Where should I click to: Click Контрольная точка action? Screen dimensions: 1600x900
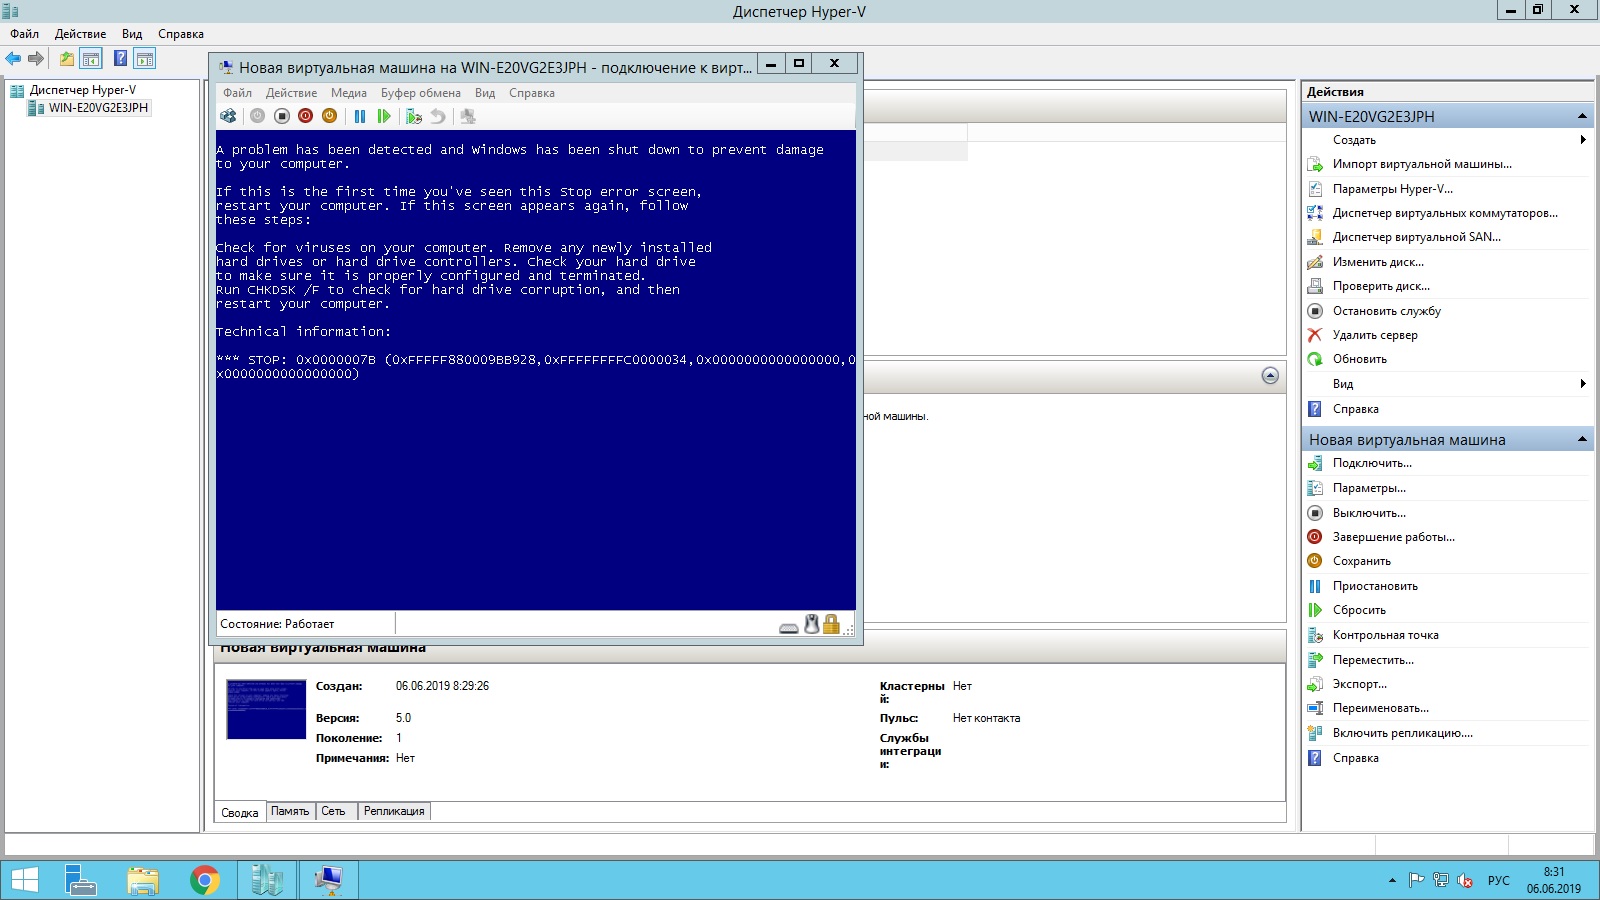(1385, 635)
